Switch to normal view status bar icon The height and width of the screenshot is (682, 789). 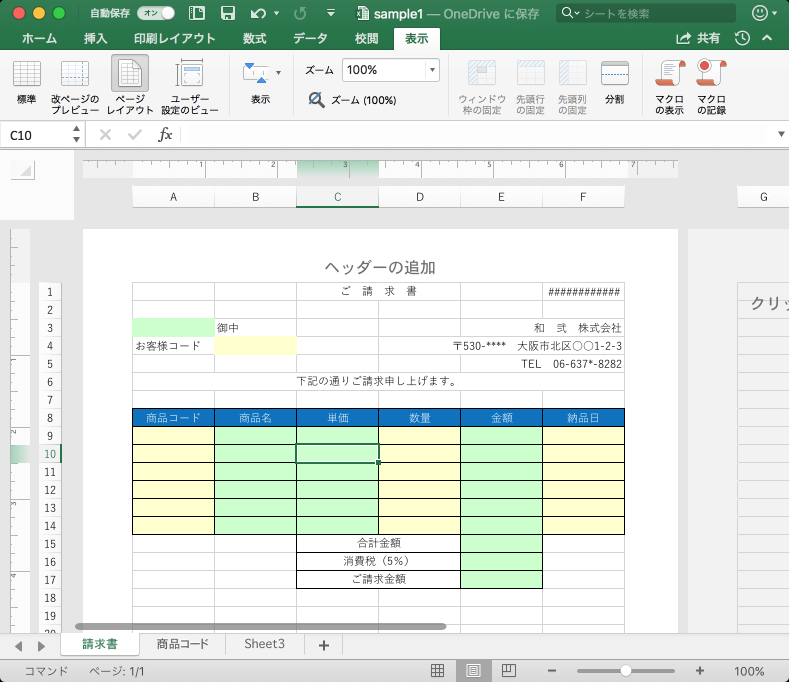point(438,670)
